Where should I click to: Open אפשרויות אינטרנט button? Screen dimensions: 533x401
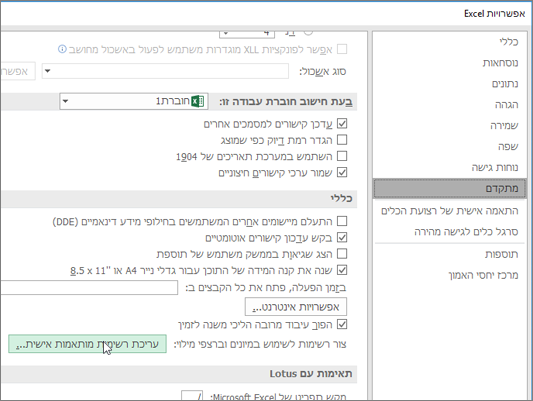(x=296, y=307)
